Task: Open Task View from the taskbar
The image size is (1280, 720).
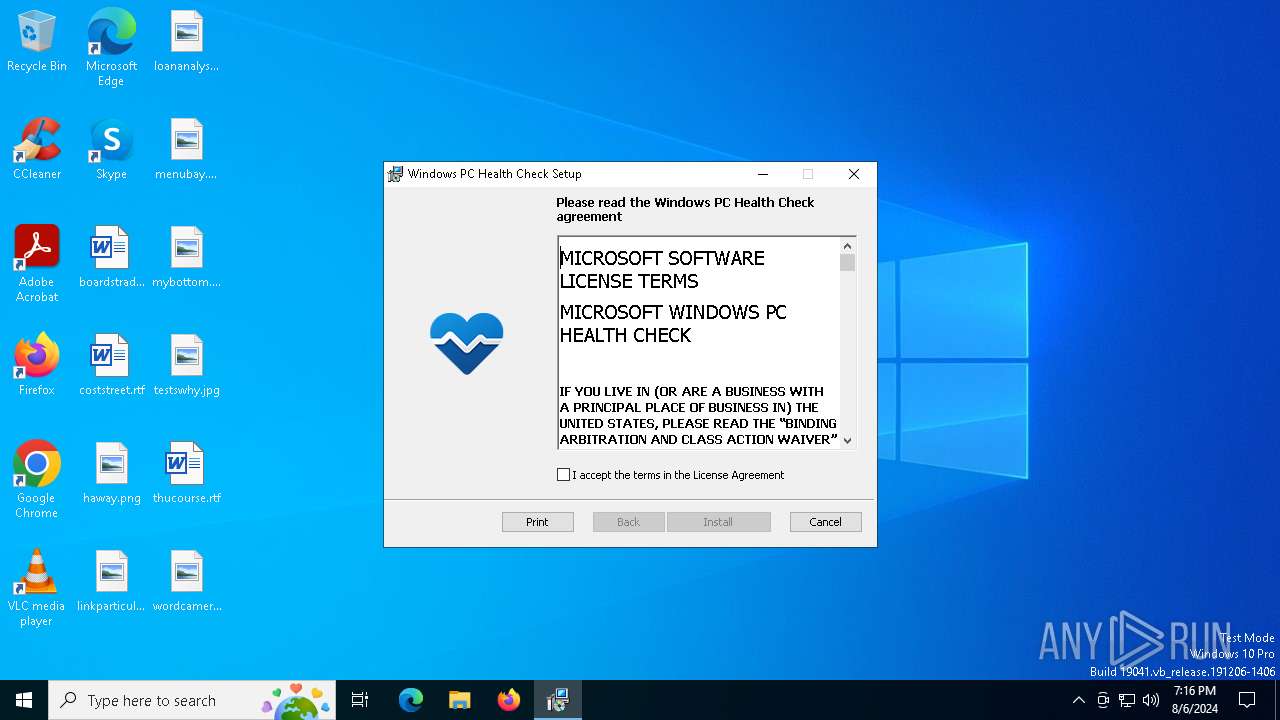Action: pyautogui.click(x=360, y=700)
